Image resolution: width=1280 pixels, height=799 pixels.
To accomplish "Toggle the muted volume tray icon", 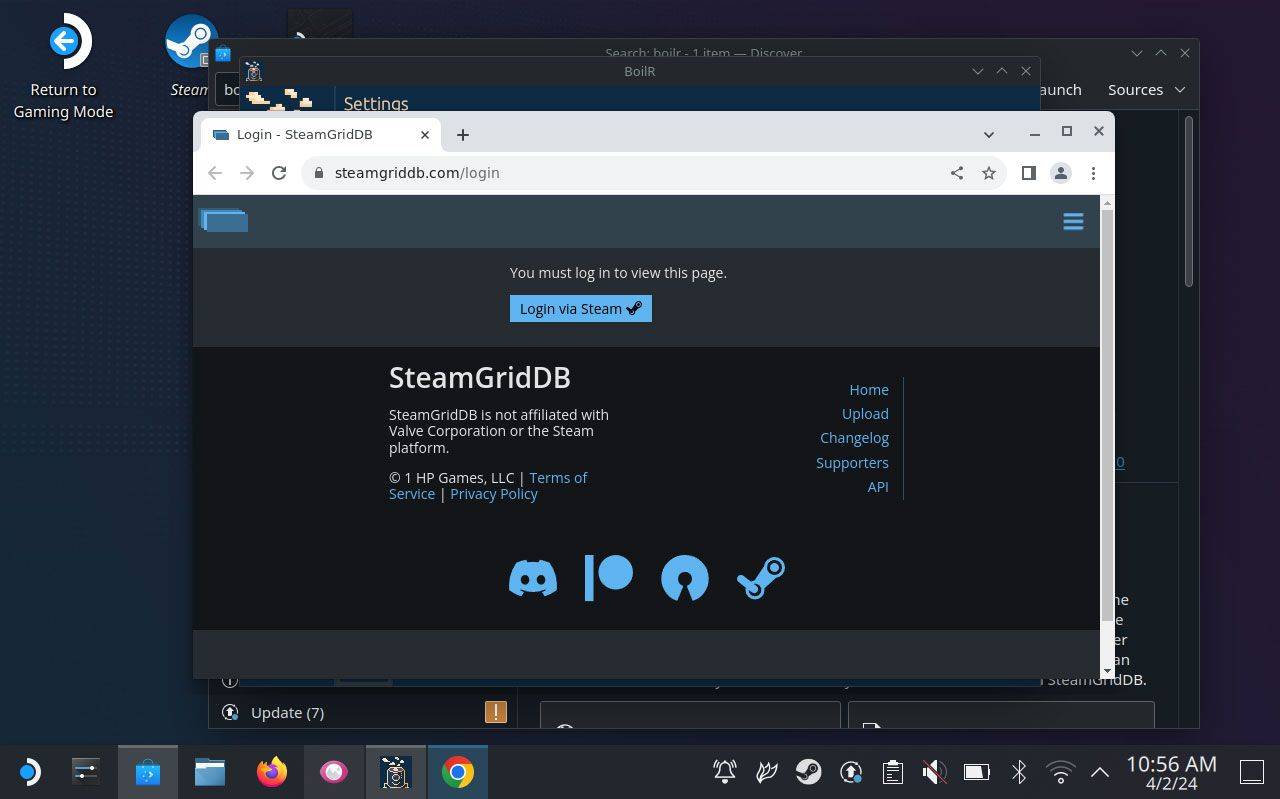I will [934, 772].
